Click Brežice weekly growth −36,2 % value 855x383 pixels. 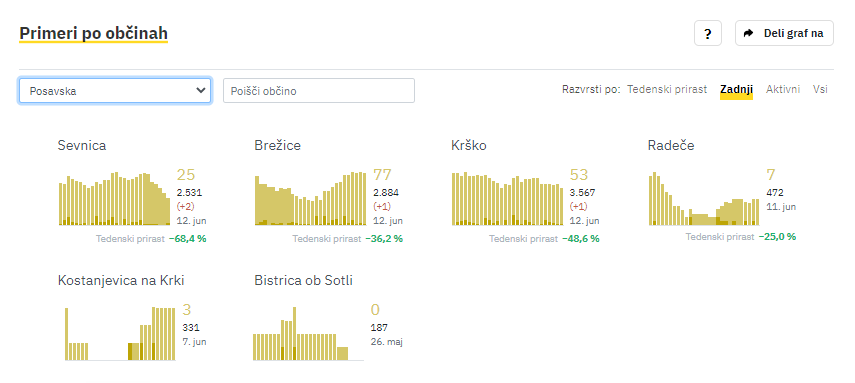tap(384, 238)
